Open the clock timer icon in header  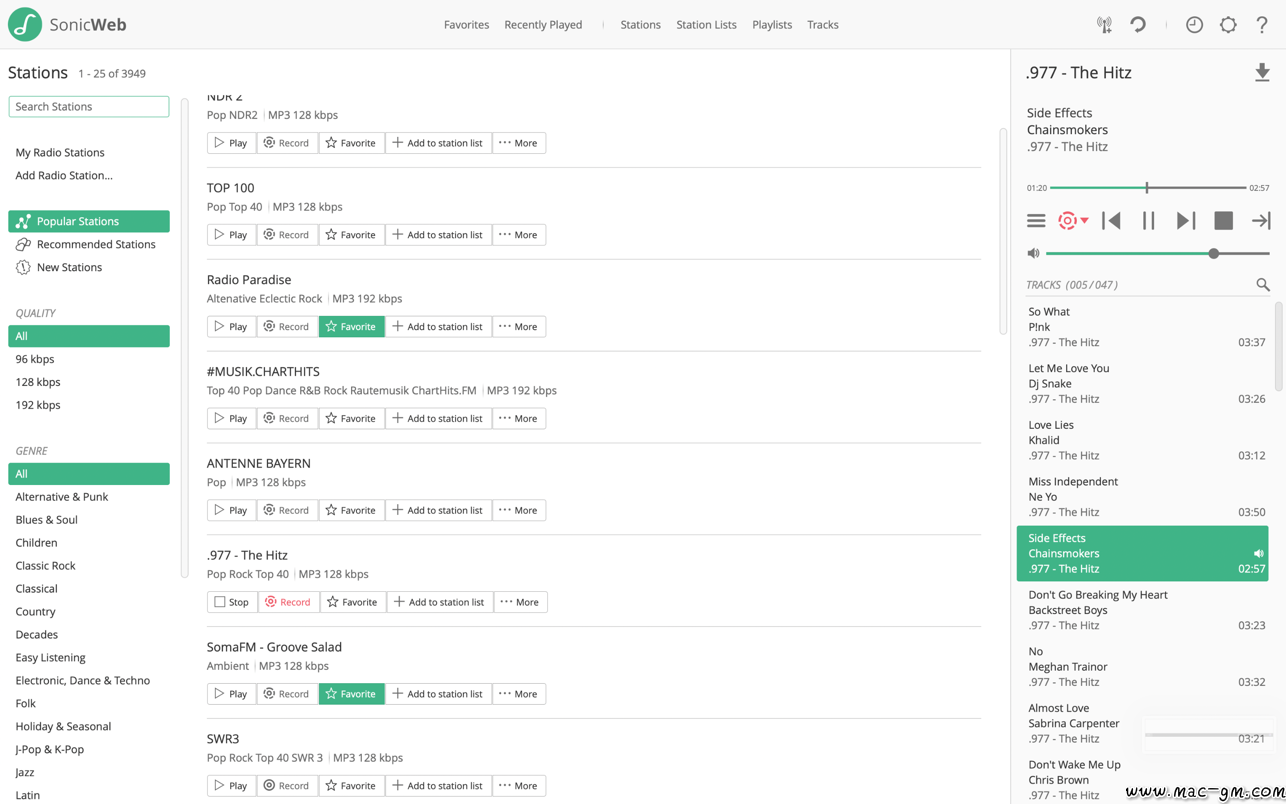(1194, 25)
